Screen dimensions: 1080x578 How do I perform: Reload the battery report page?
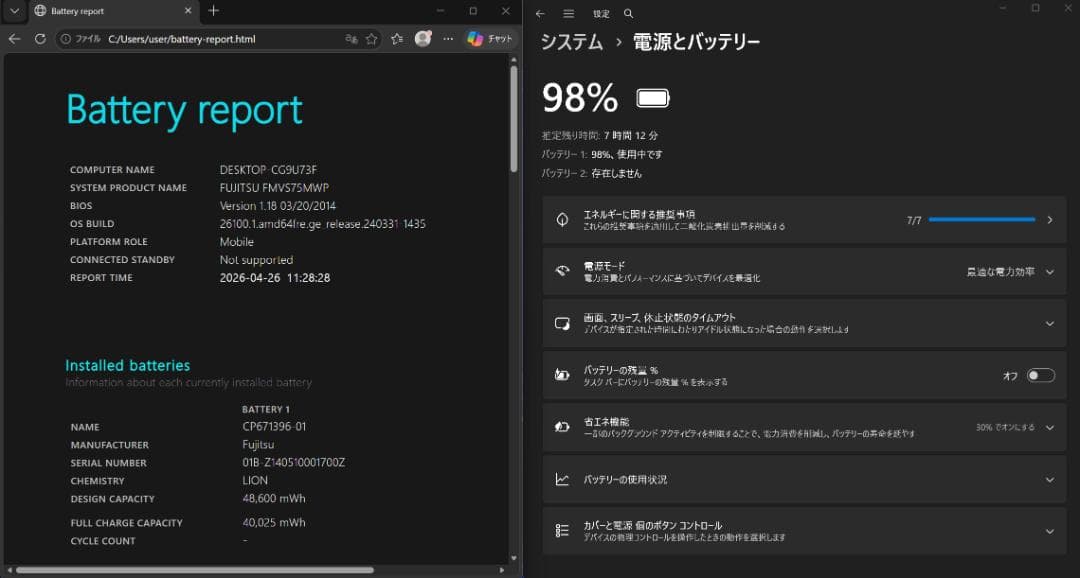click(x=40, y=39)
